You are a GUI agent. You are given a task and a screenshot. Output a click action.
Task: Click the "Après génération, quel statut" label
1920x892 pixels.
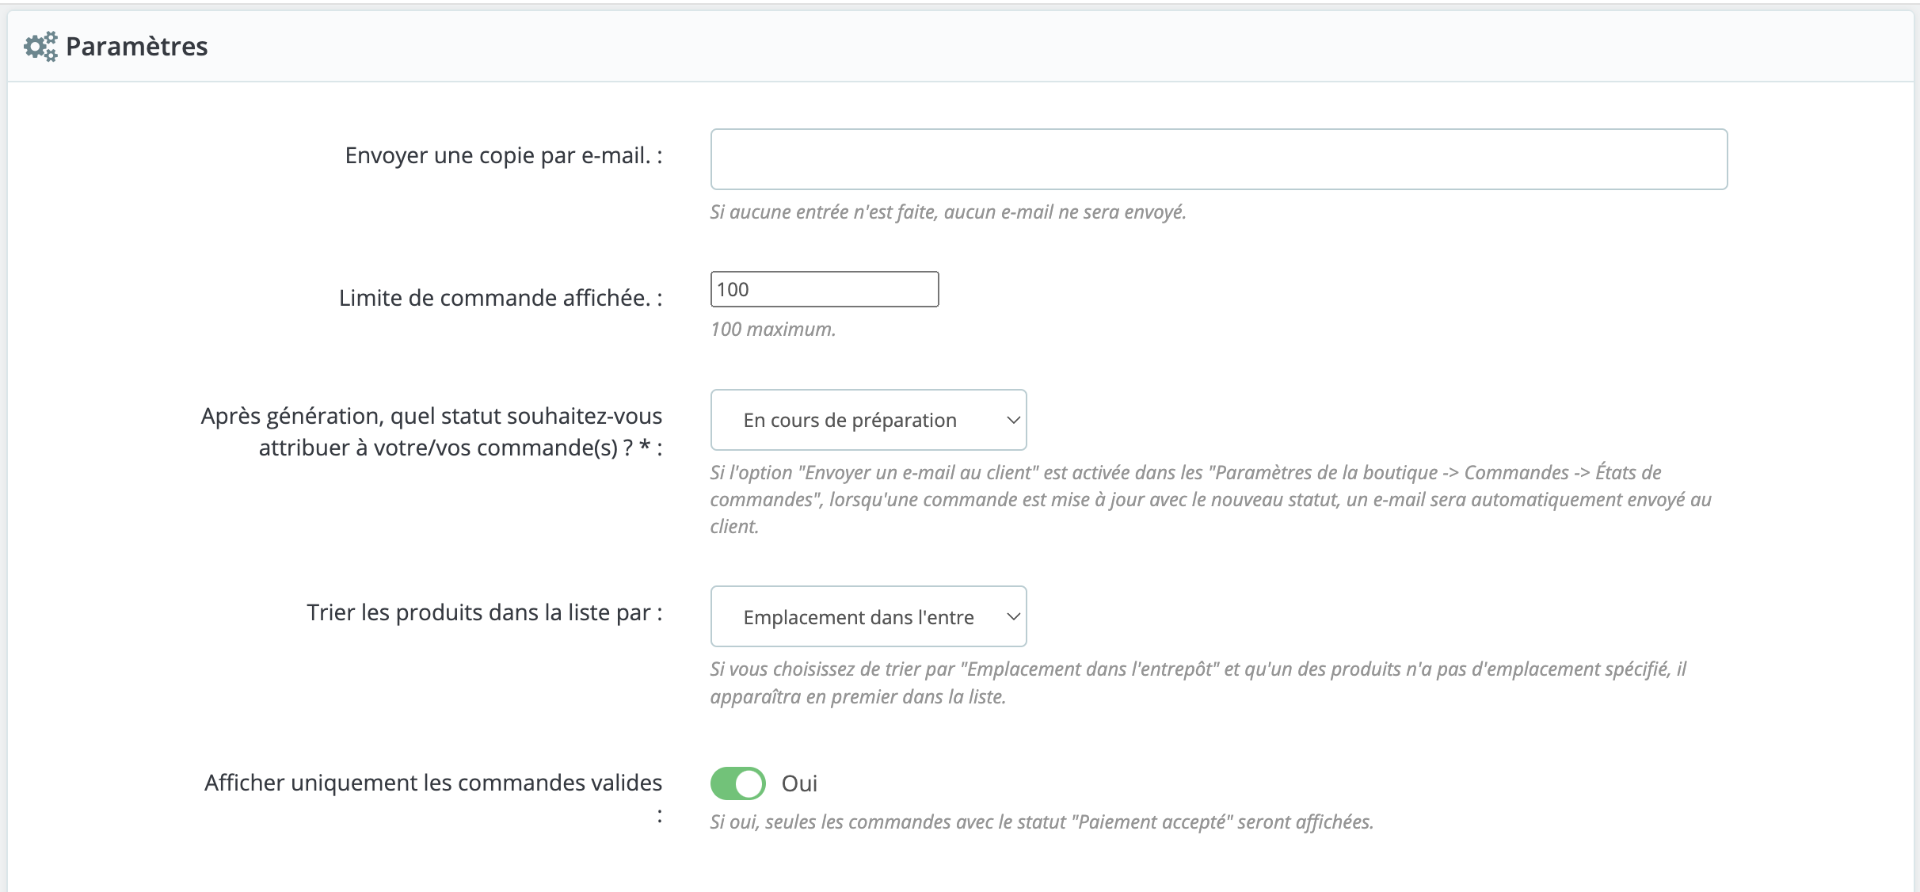click(431, 432)
